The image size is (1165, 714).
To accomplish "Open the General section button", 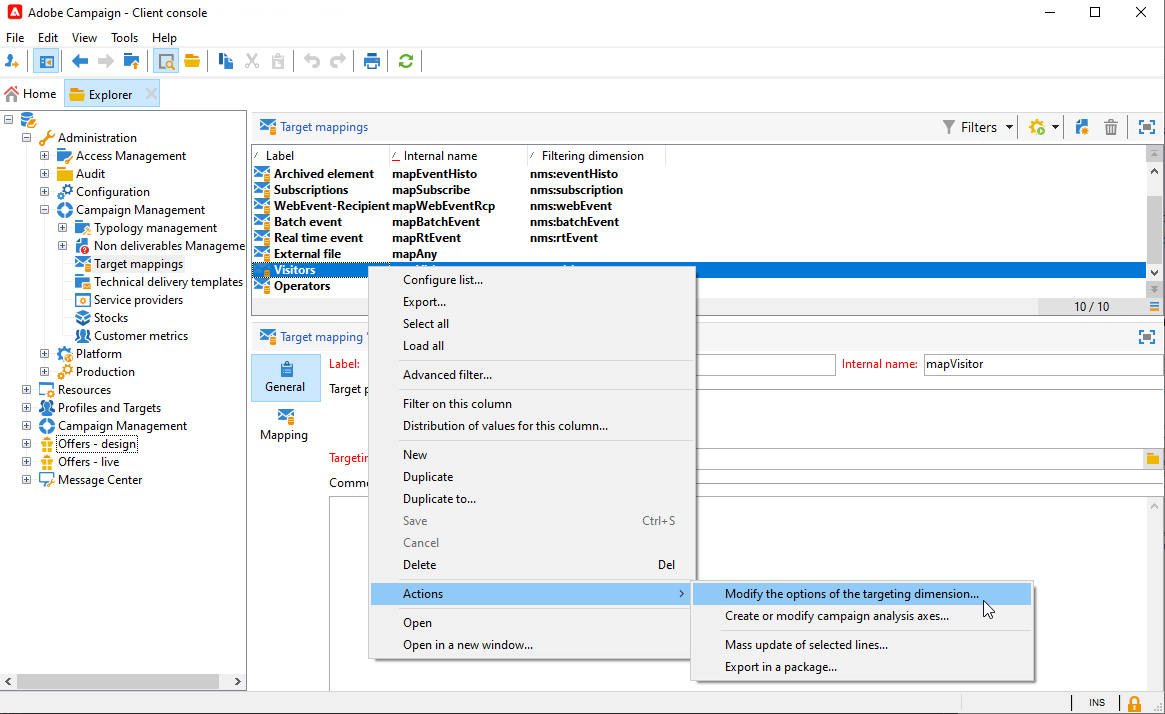I will point(285,377).
